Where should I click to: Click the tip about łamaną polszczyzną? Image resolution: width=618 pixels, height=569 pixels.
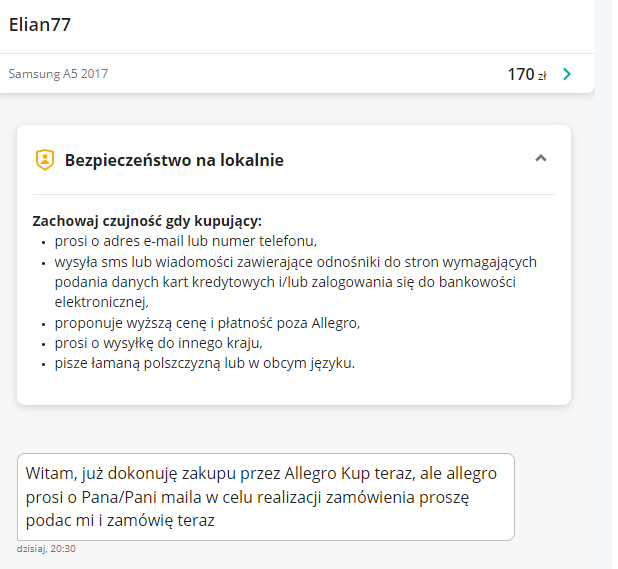tap(205, 363)
